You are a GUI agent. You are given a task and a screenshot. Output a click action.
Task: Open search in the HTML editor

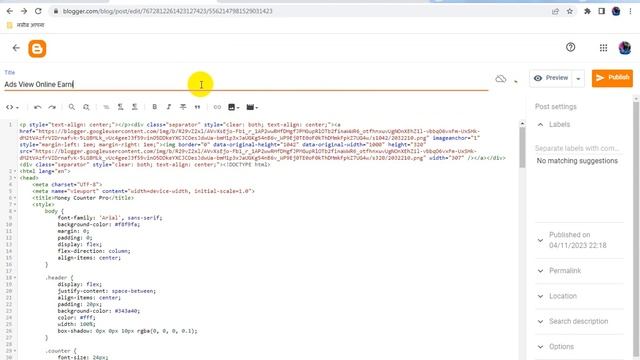72,107
